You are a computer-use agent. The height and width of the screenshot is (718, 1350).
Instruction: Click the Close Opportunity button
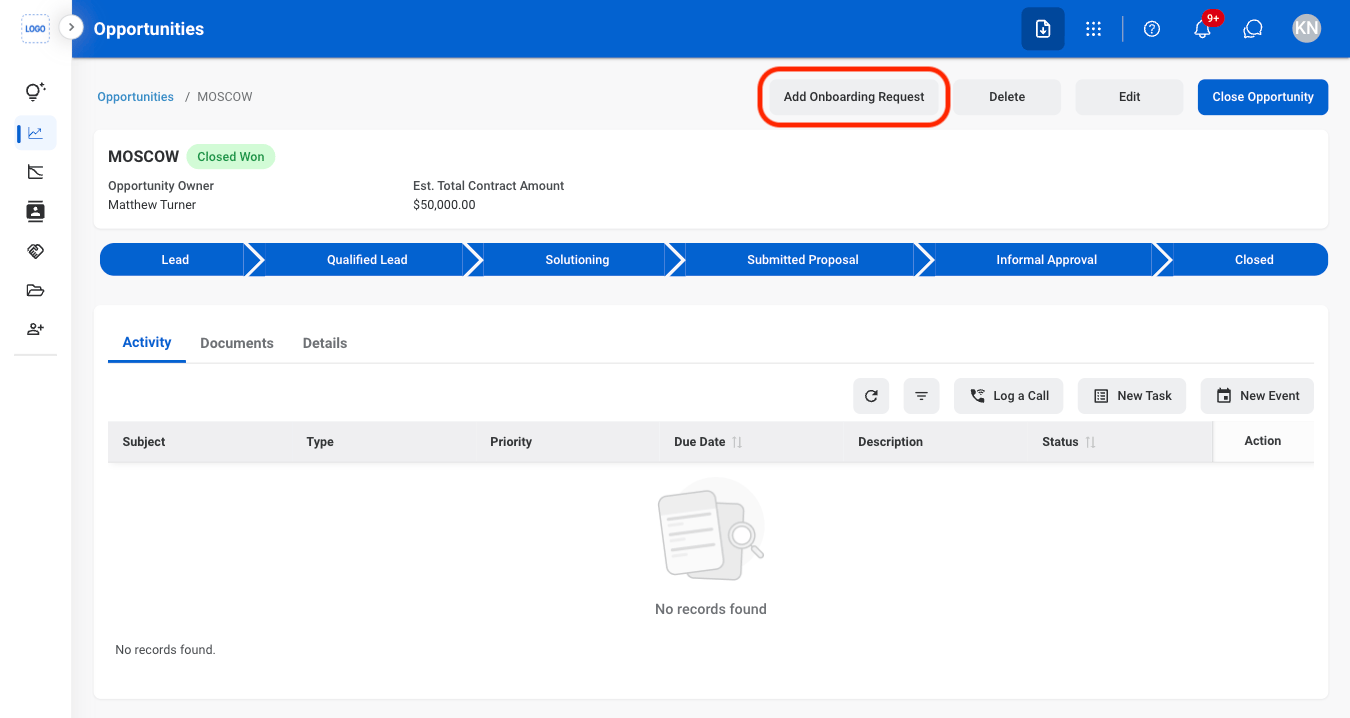pos(1263,97)
